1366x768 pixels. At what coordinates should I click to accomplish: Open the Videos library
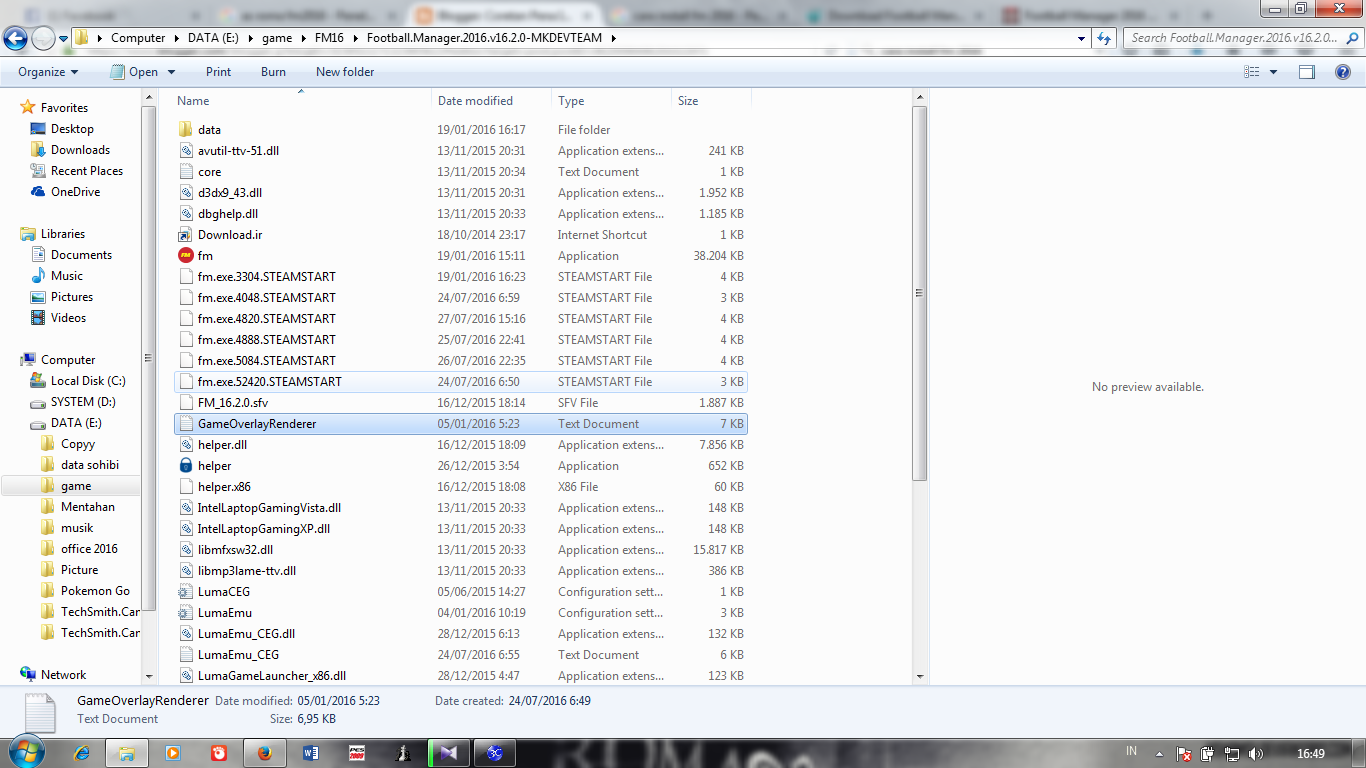[x=69, y=318]
